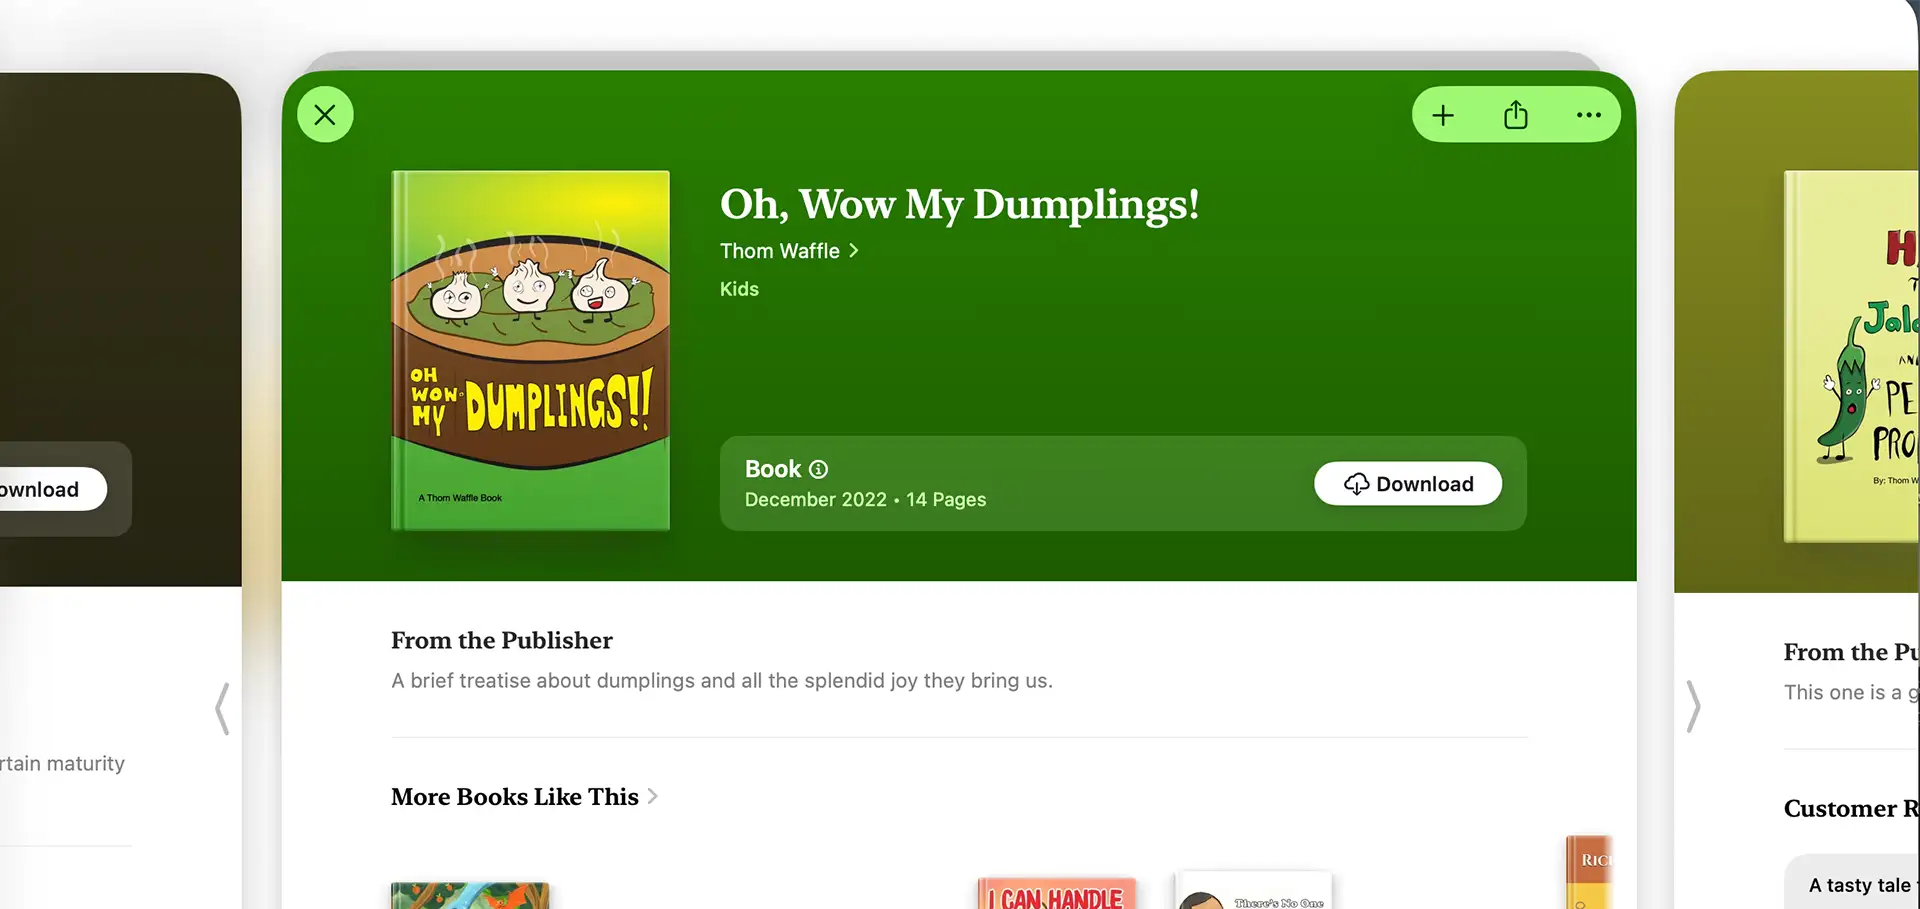Viewport: 1920px width, 909px height.
Task: Go to next book with right arrow
Action: coord(1693,706)
